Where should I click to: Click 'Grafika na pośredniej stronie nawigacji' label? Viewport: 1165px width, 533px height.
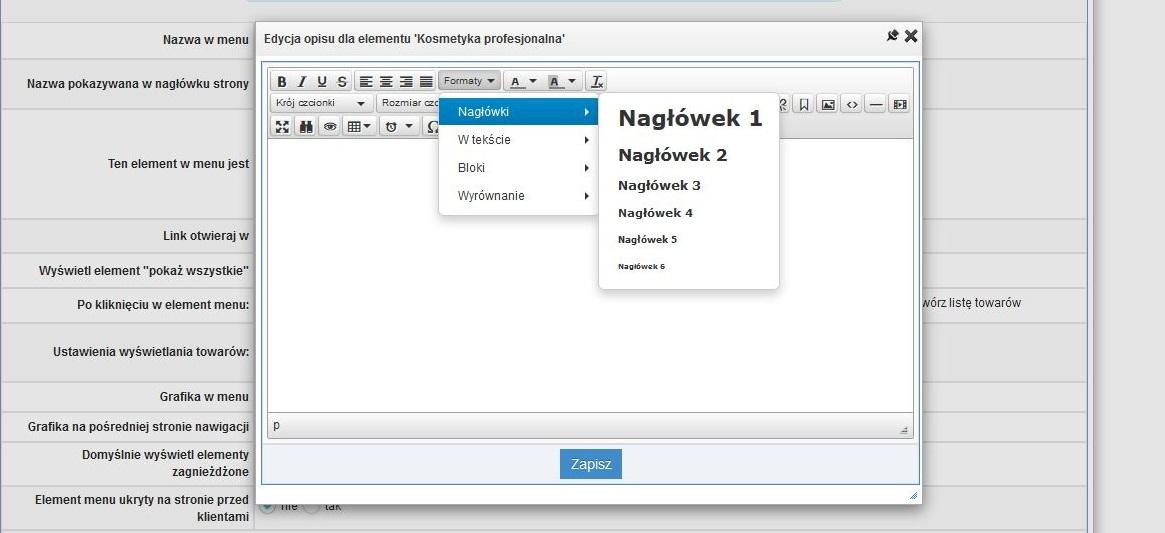[x=139, y=427]
